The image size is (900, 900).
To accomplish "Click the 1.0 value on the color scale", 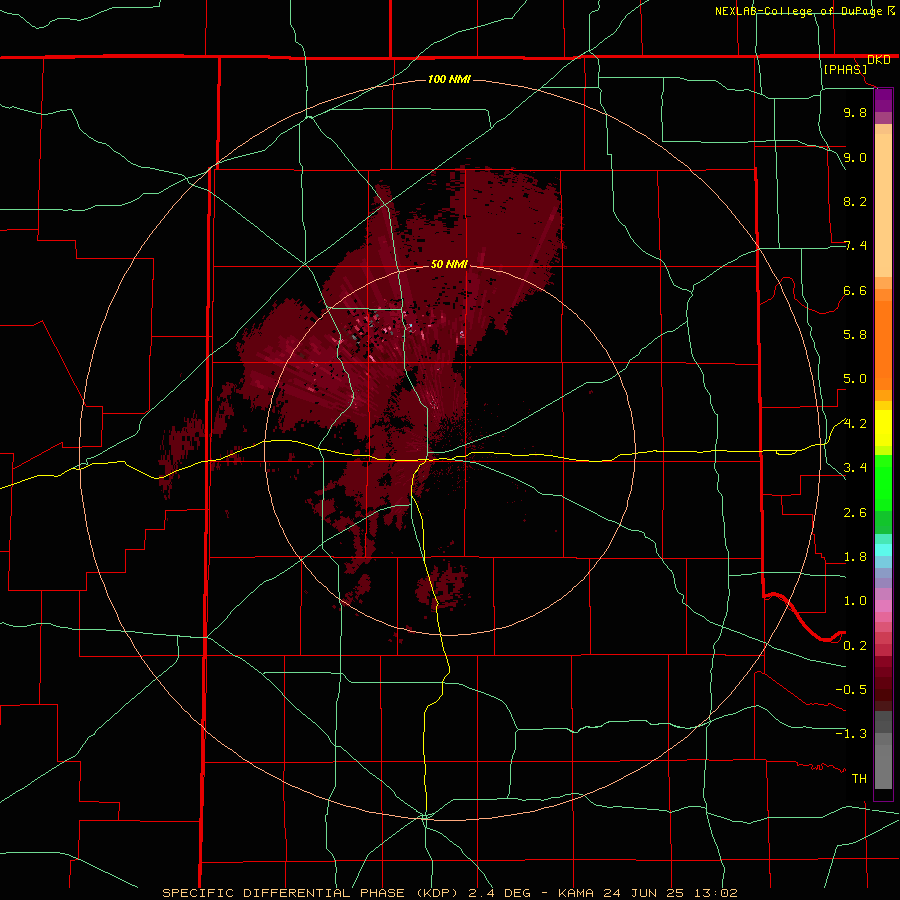I will 855,601.
